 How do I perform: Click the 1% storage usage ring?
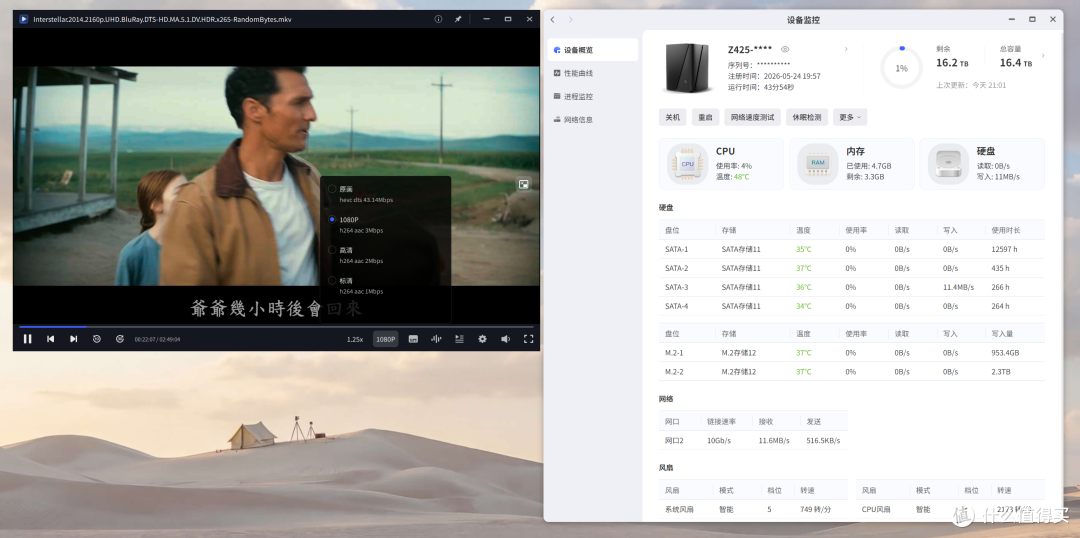pyautogui.click(x=902, y=68)
